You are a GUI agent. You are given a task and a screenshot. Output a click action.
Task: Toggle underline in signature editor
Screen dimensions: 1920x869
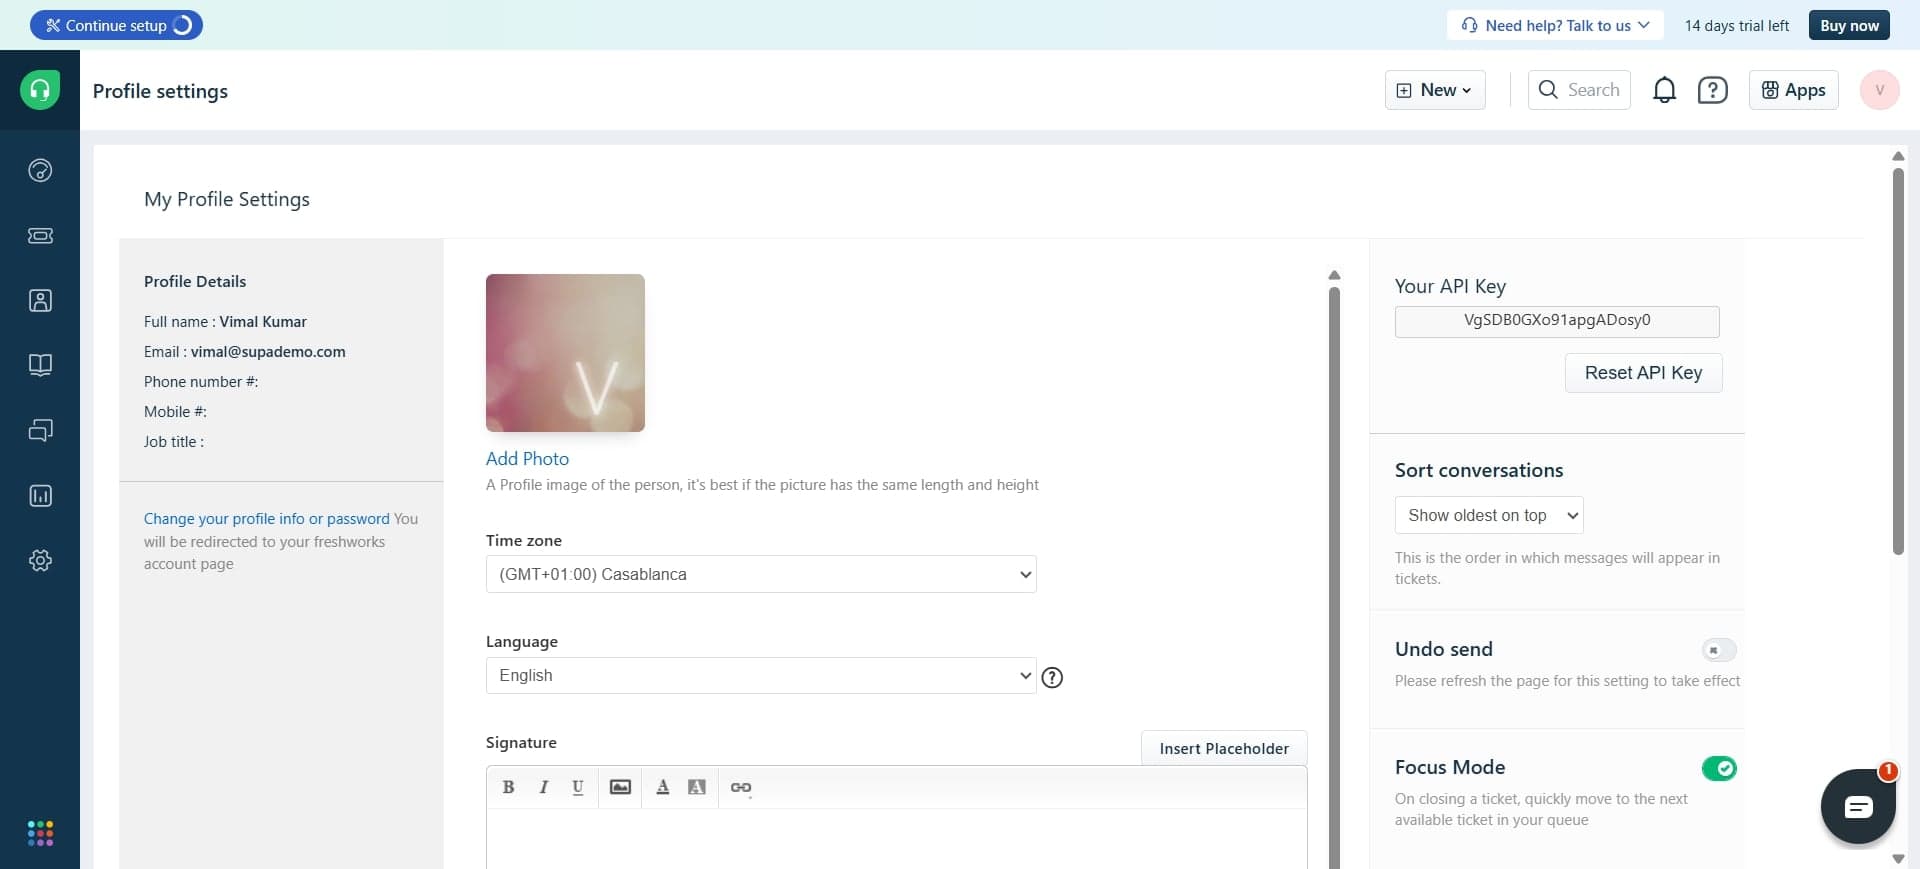click(578, 787)
